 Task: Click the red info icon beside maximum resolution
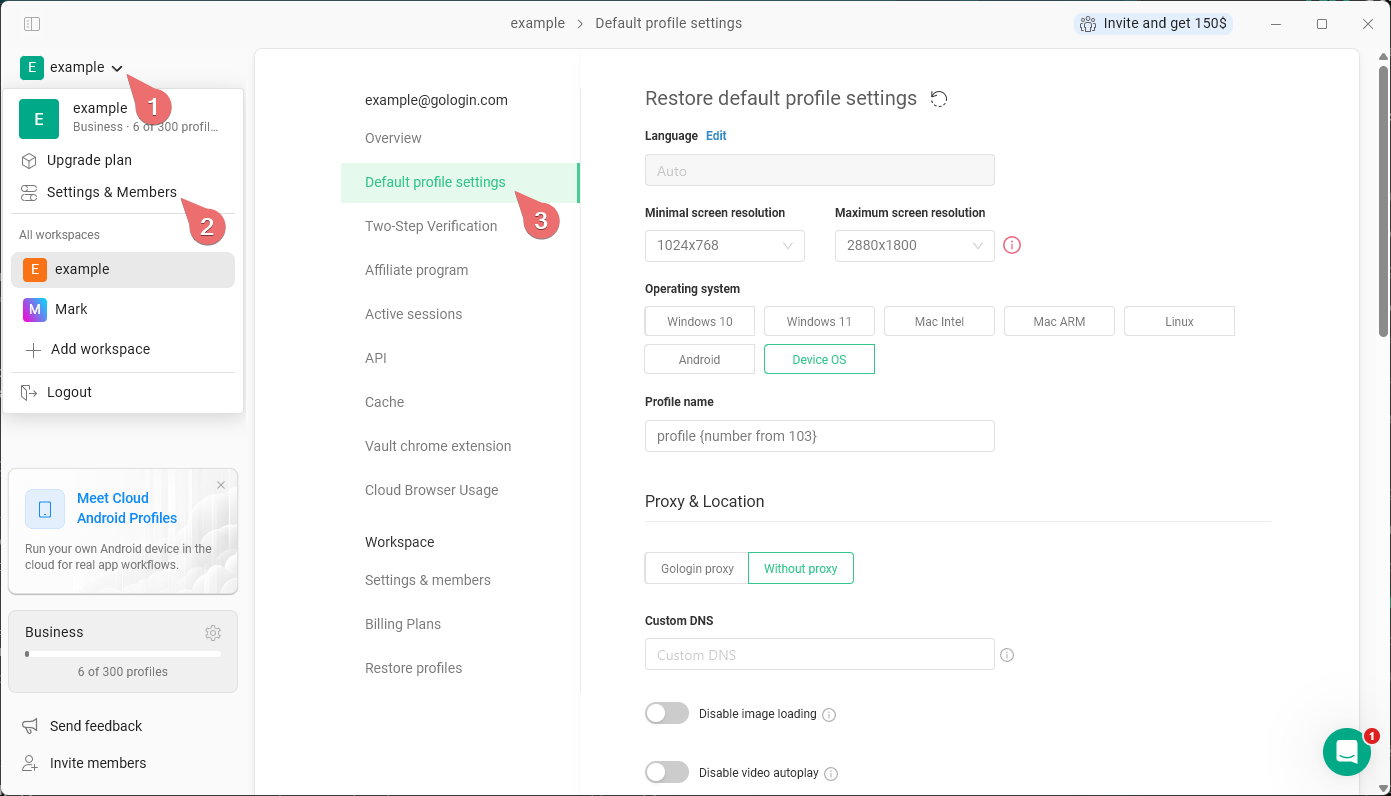[1012, 245]
